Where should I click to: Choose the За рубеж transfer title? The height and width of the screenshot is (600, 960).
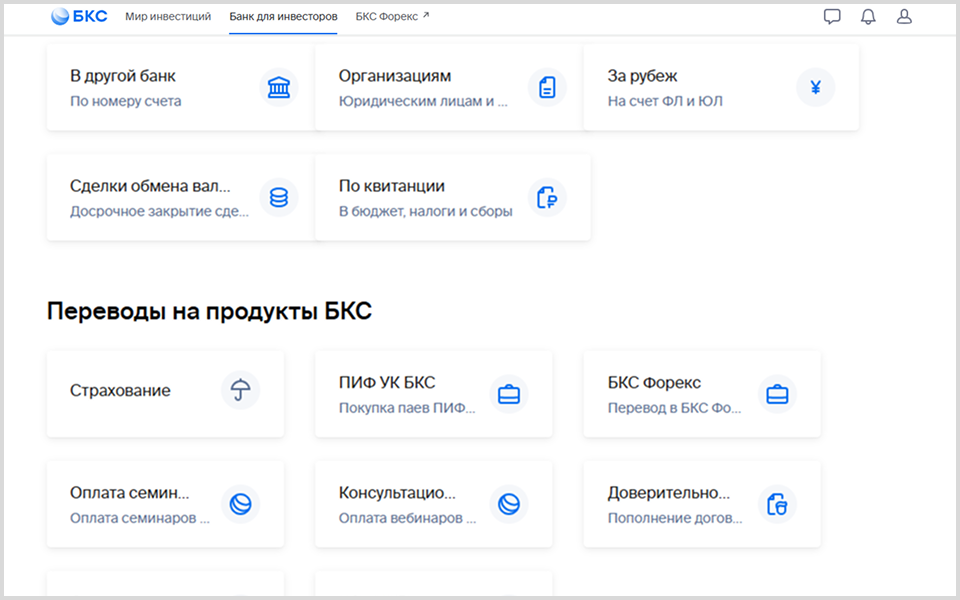point(642,76)
